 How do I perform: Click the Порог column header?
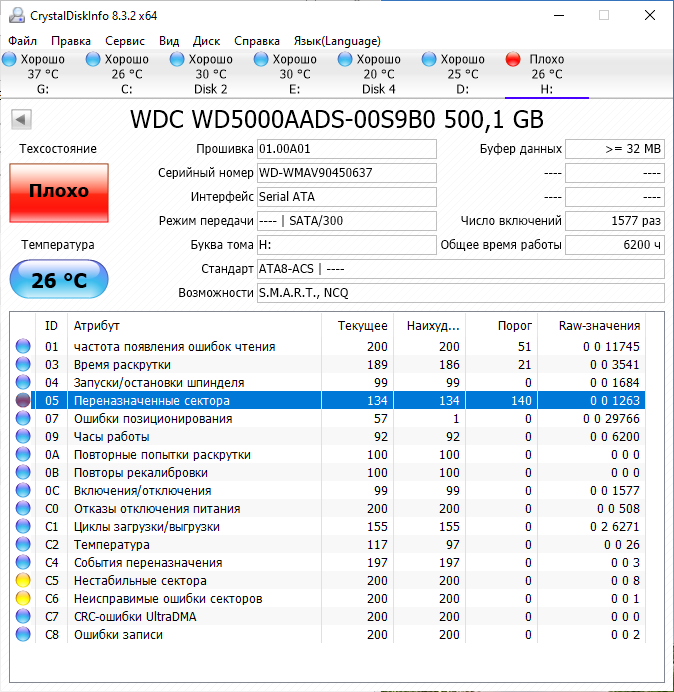[x=501, y=326]
